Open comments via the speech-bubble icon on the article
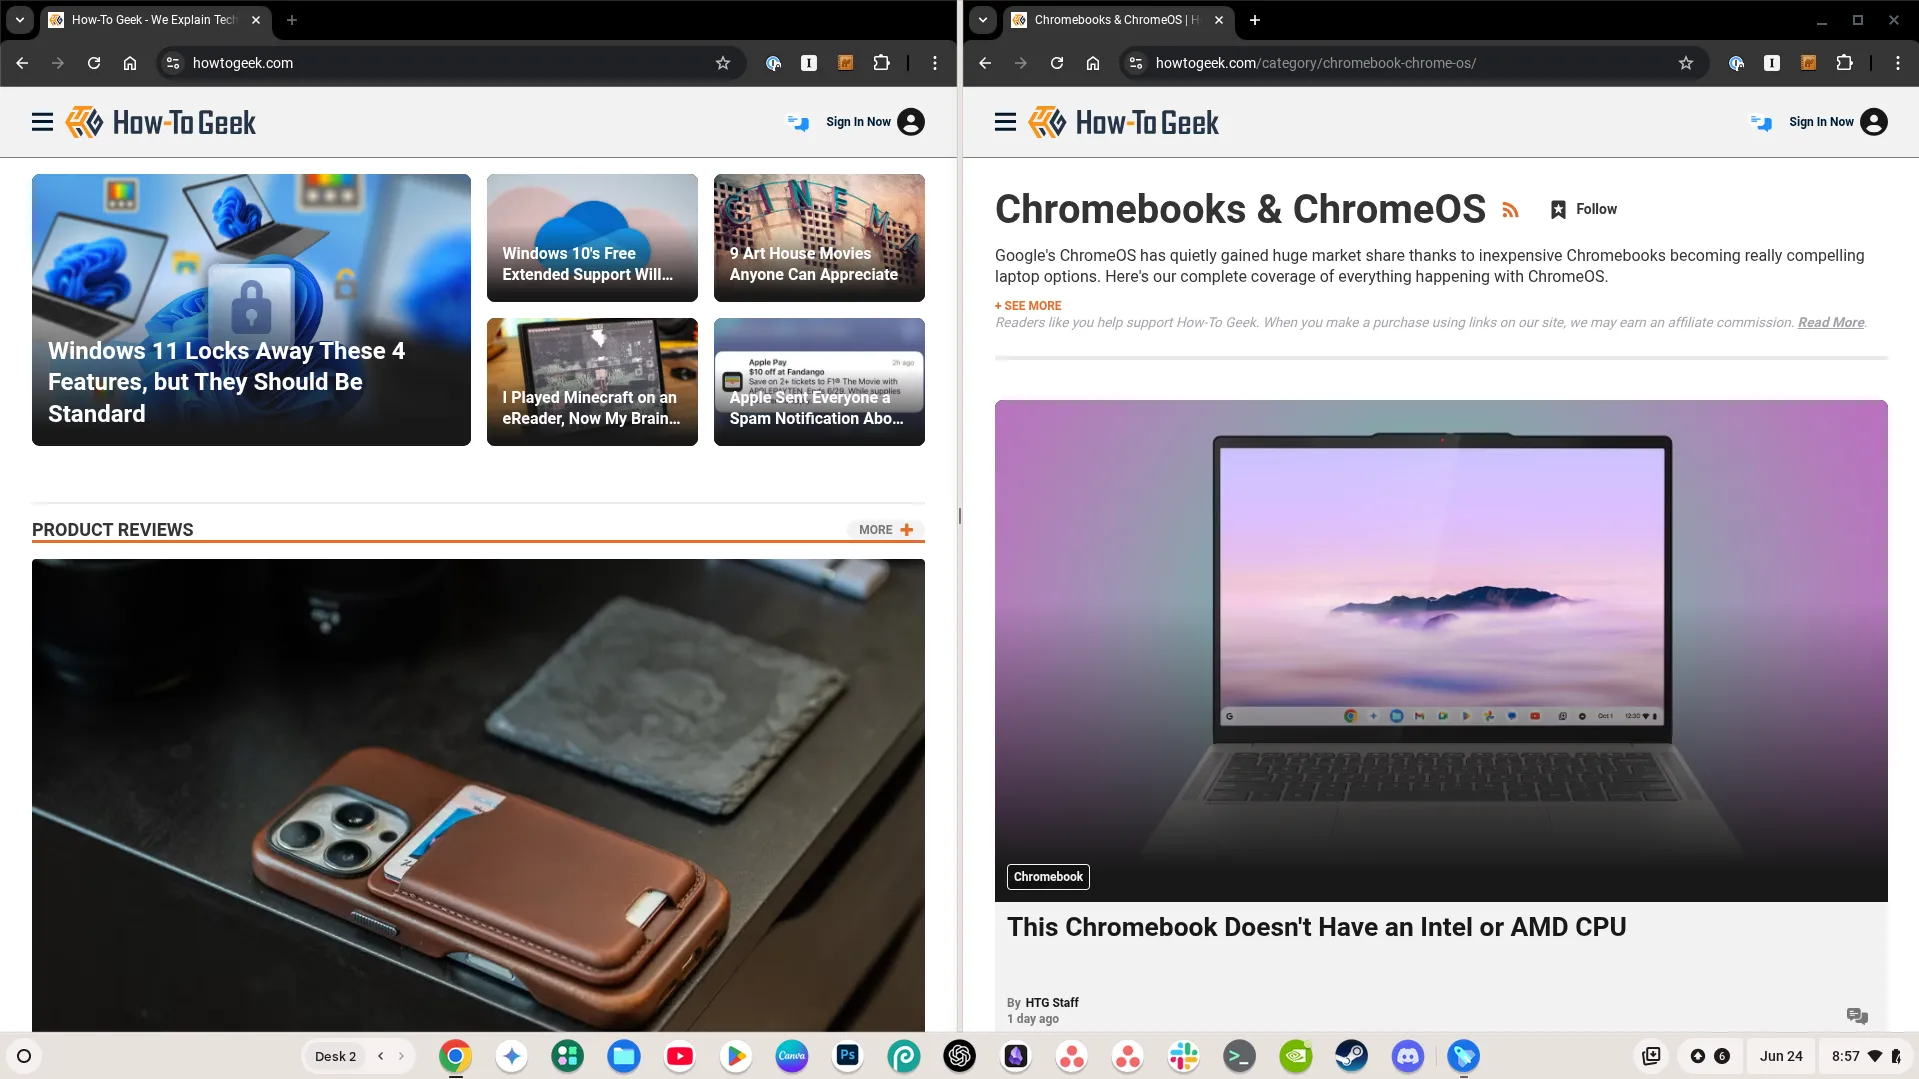The width and height of the screenshot is (1919, 1079). (1858, 1015)
